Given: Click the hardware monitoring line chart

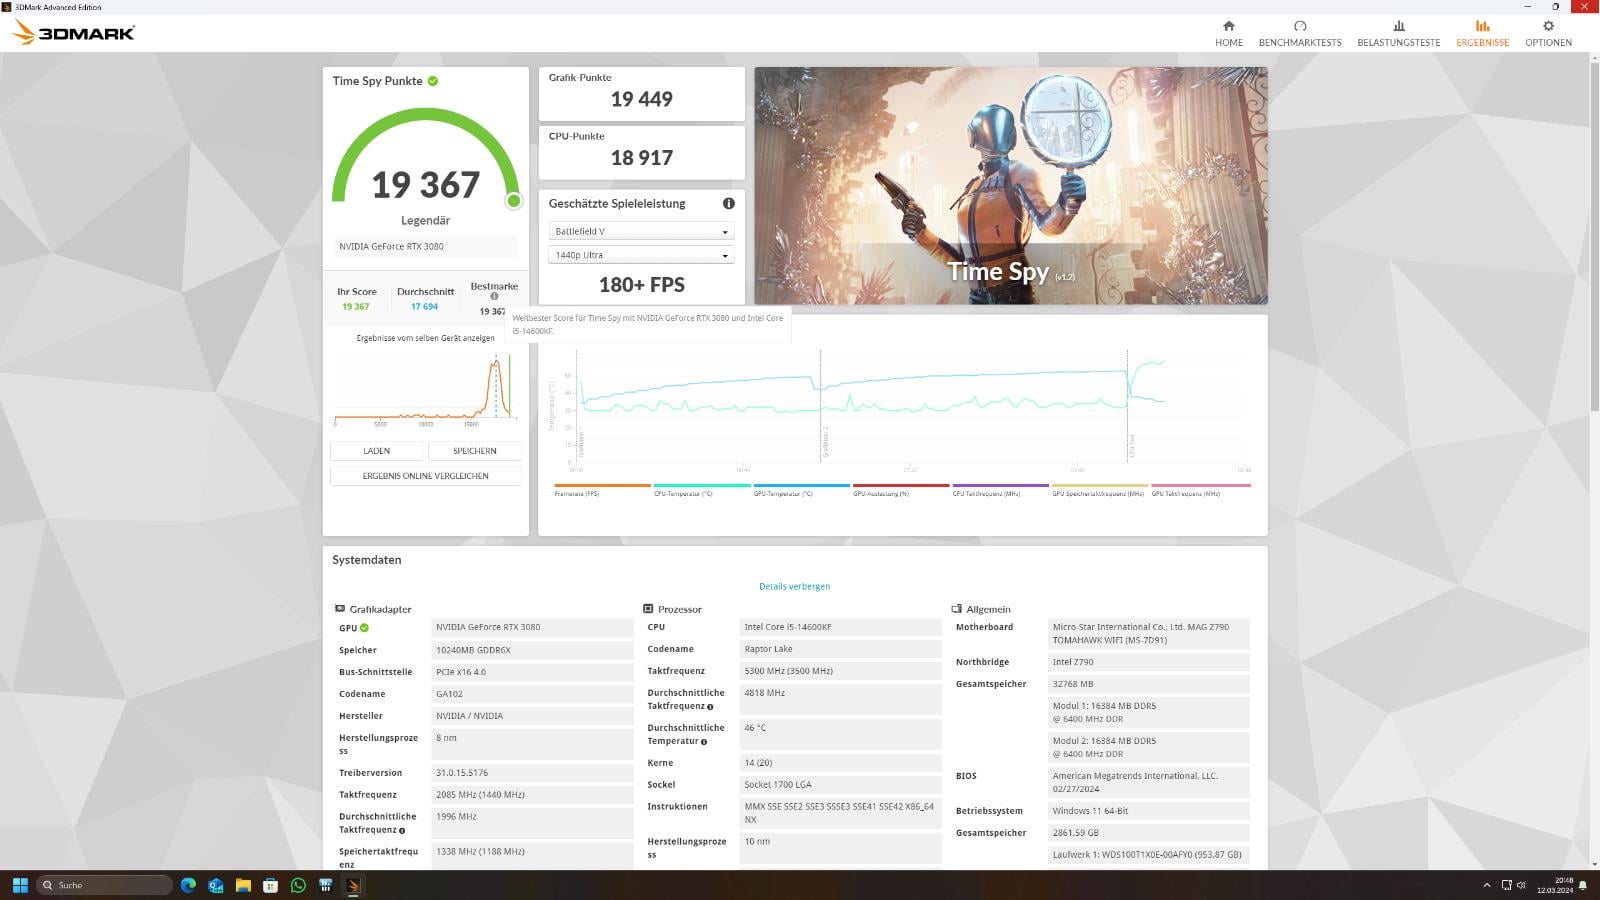Looking at the screenshot, I should pyautogui.click(x=900, y=410).
